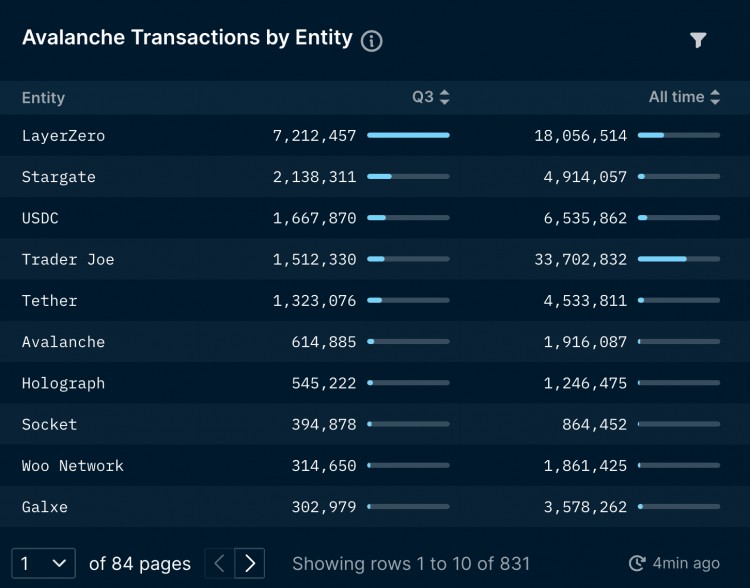Click the Socket entity name
The width and height of the screenshot is (750, 588).
(49, 424)
